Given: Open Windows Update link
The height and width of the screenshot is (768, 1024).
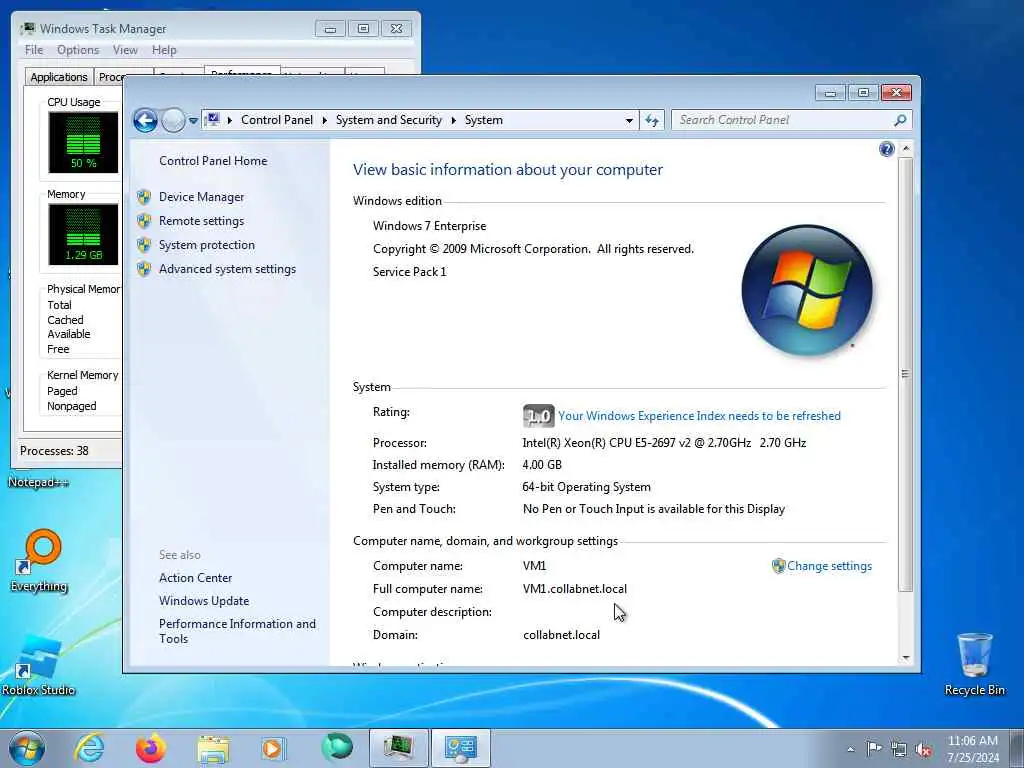Looking at the screenshot, I should coord(204,601).
